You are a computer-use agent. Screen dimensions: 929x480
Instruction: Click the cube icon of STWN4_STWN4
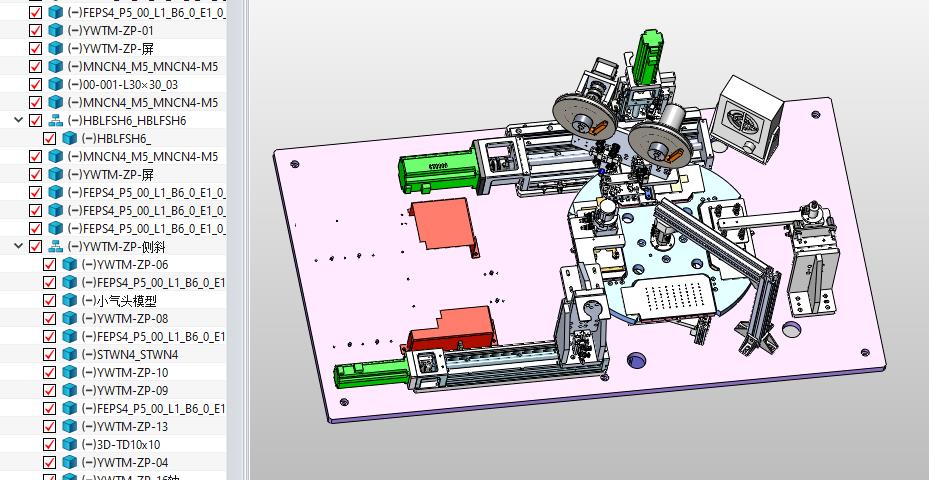point(69,354)
